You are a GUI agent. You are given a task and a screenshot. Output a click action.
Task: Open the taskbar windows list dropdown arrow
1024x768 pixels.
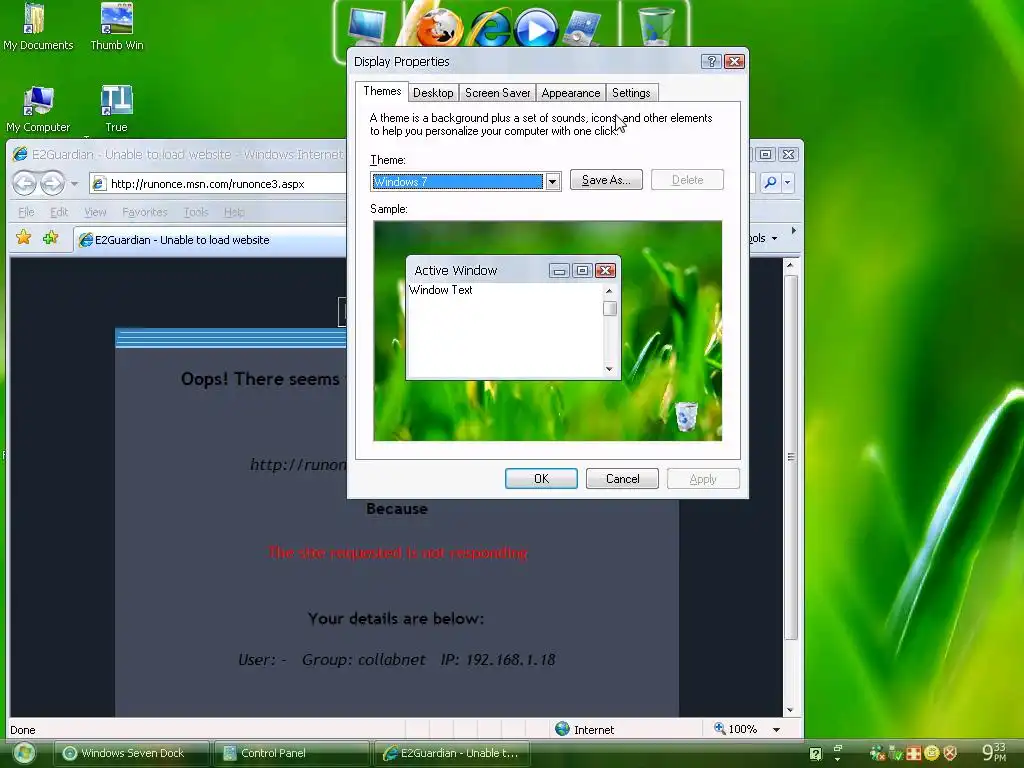(837, 760)
